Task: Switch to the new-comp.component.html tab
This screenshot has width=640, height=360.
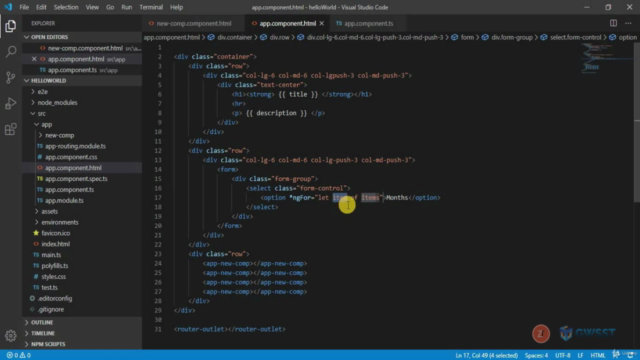Action: pyautogui.click(x=194, y=23)
